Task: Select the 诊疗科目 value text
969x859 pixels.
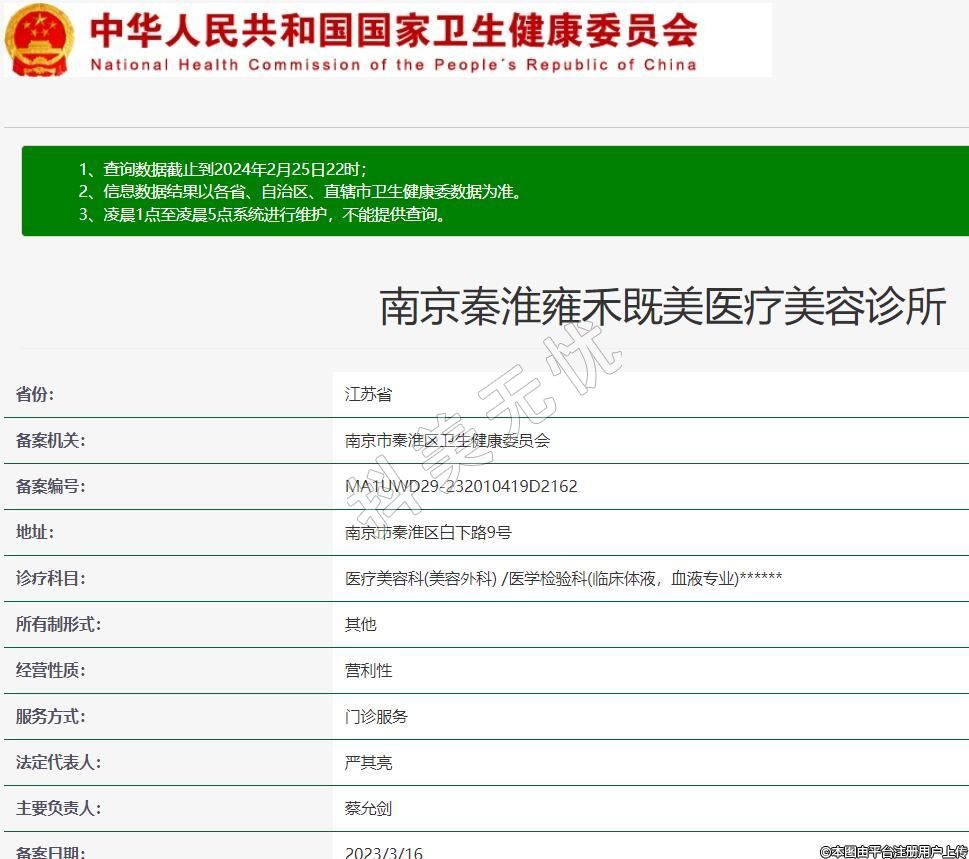Action: 563,578
